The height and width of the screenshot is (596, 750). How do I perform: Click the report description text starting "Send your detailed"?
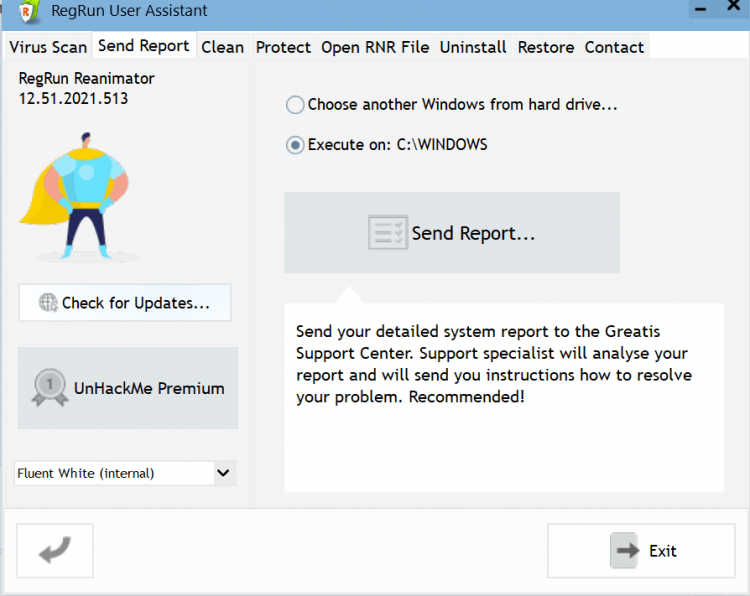point(494,364)
